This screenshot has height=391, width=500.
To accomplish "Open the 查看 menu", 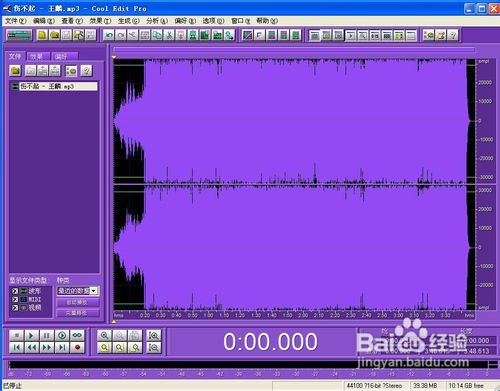I will pyautogui.click(x=72, y=21).
